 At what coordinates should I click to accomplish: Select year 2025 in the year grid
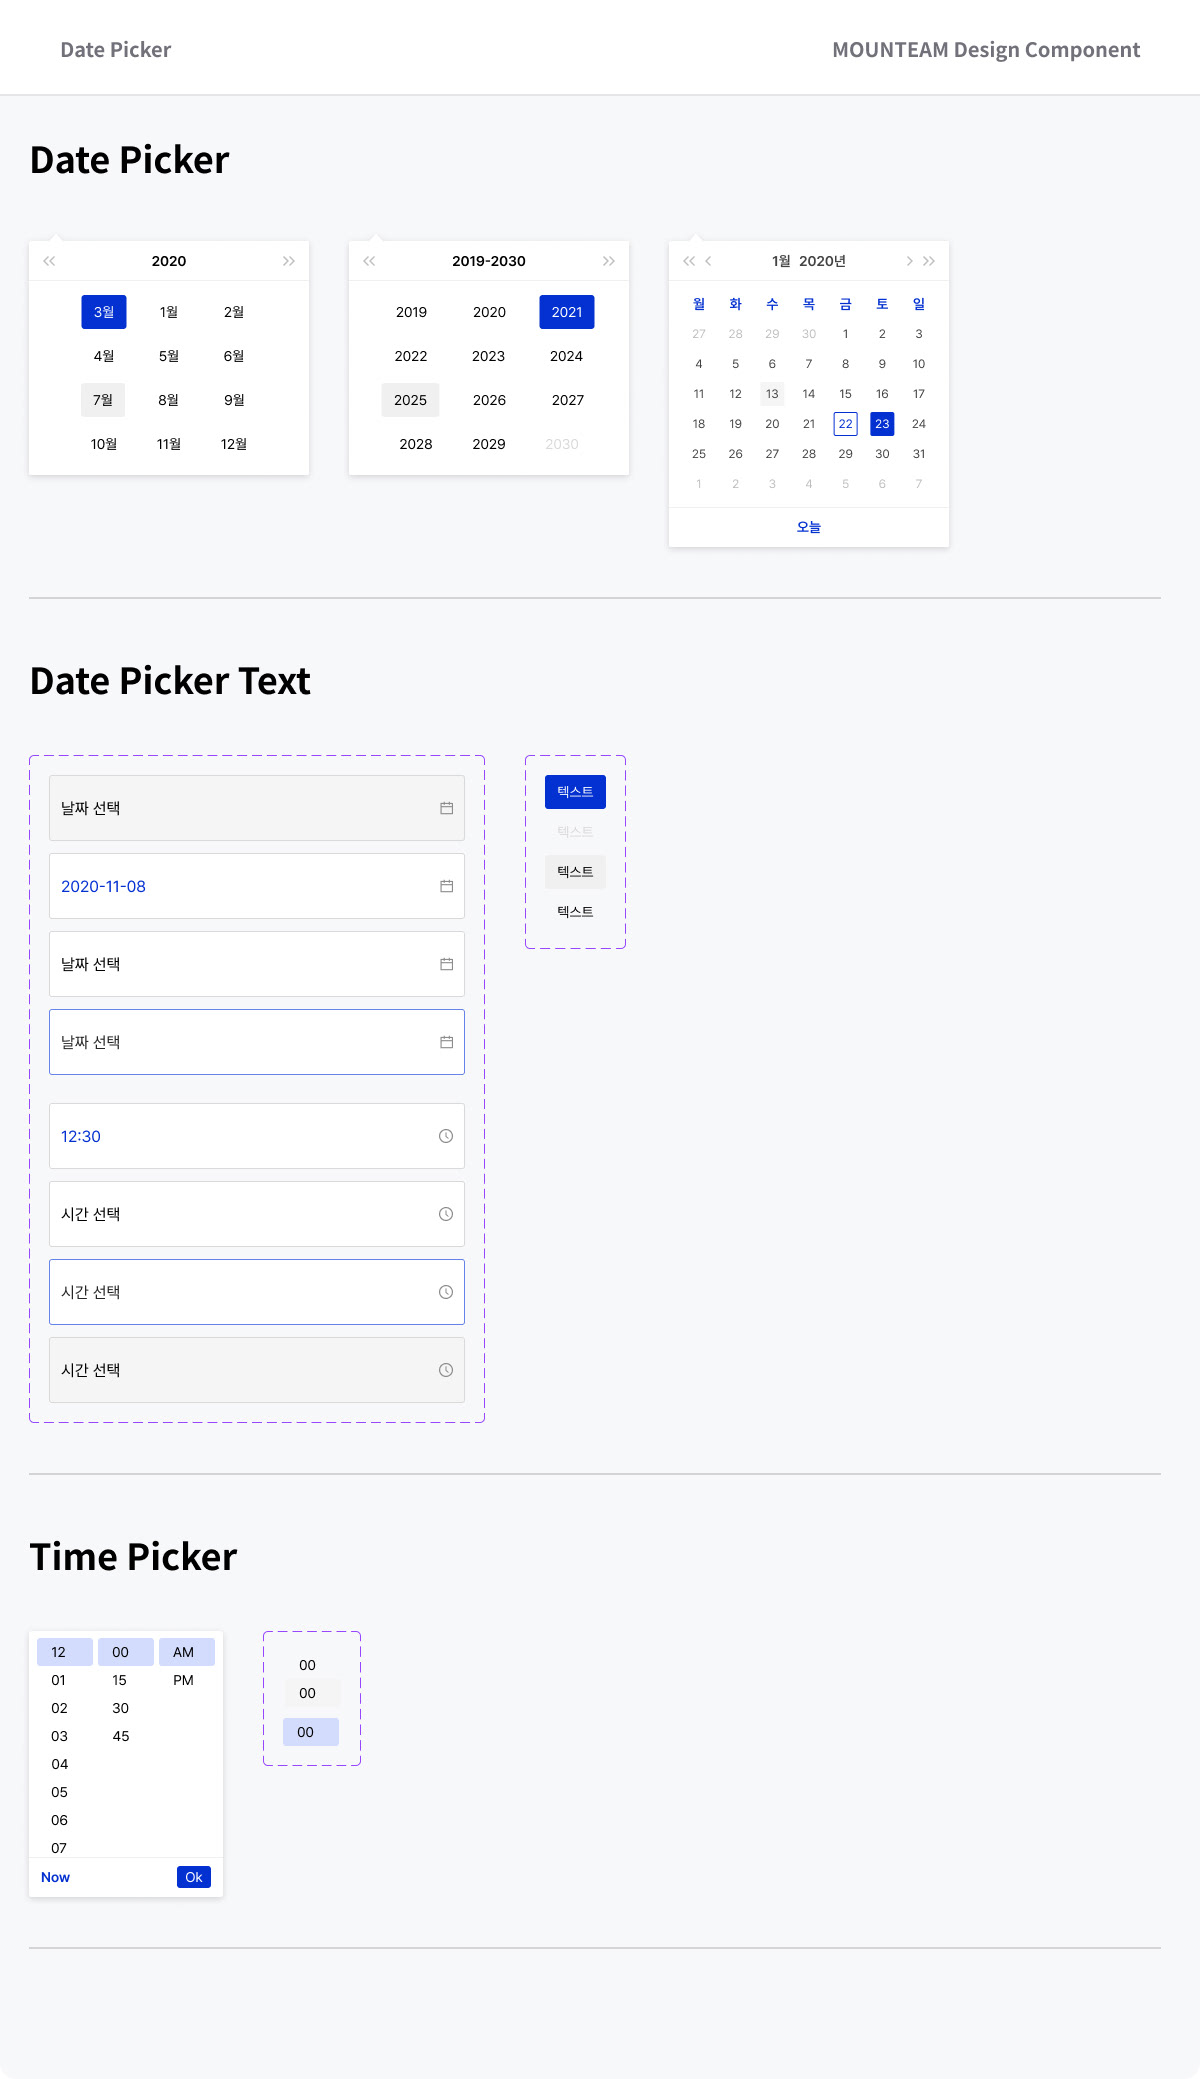(410, 400)
